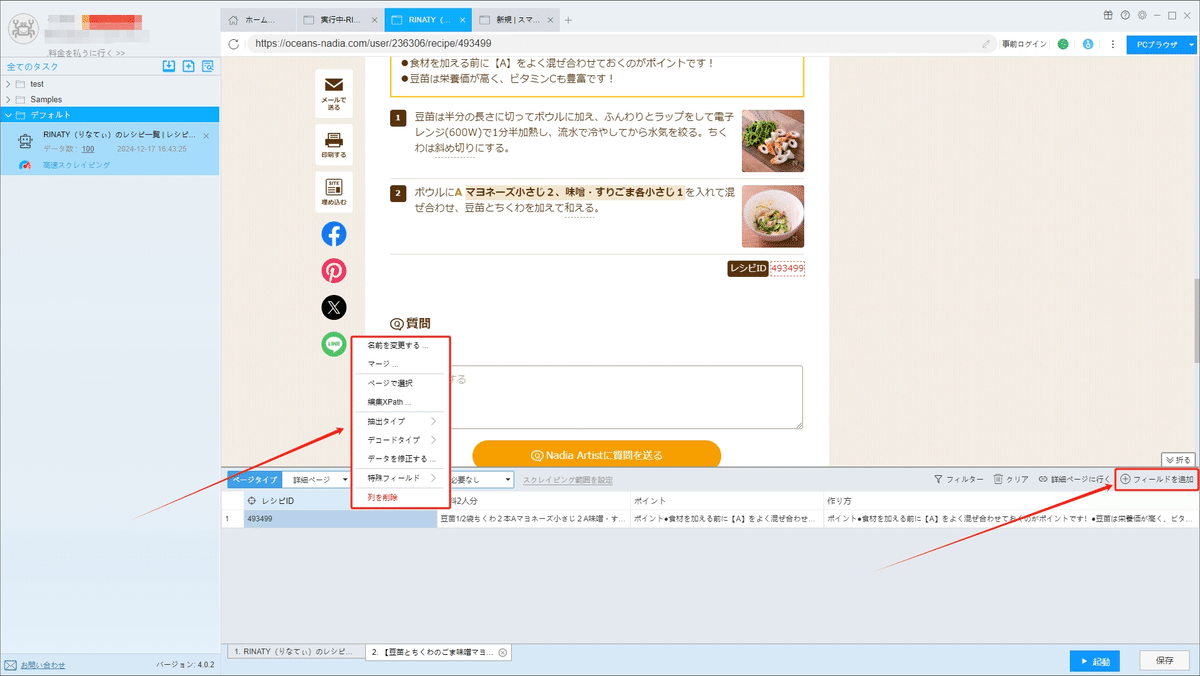Image resolution: width=1200 pixels, height=676 pixels.
Task: Click 詳細ページに行く link
Action: (x=1074, y=480)
